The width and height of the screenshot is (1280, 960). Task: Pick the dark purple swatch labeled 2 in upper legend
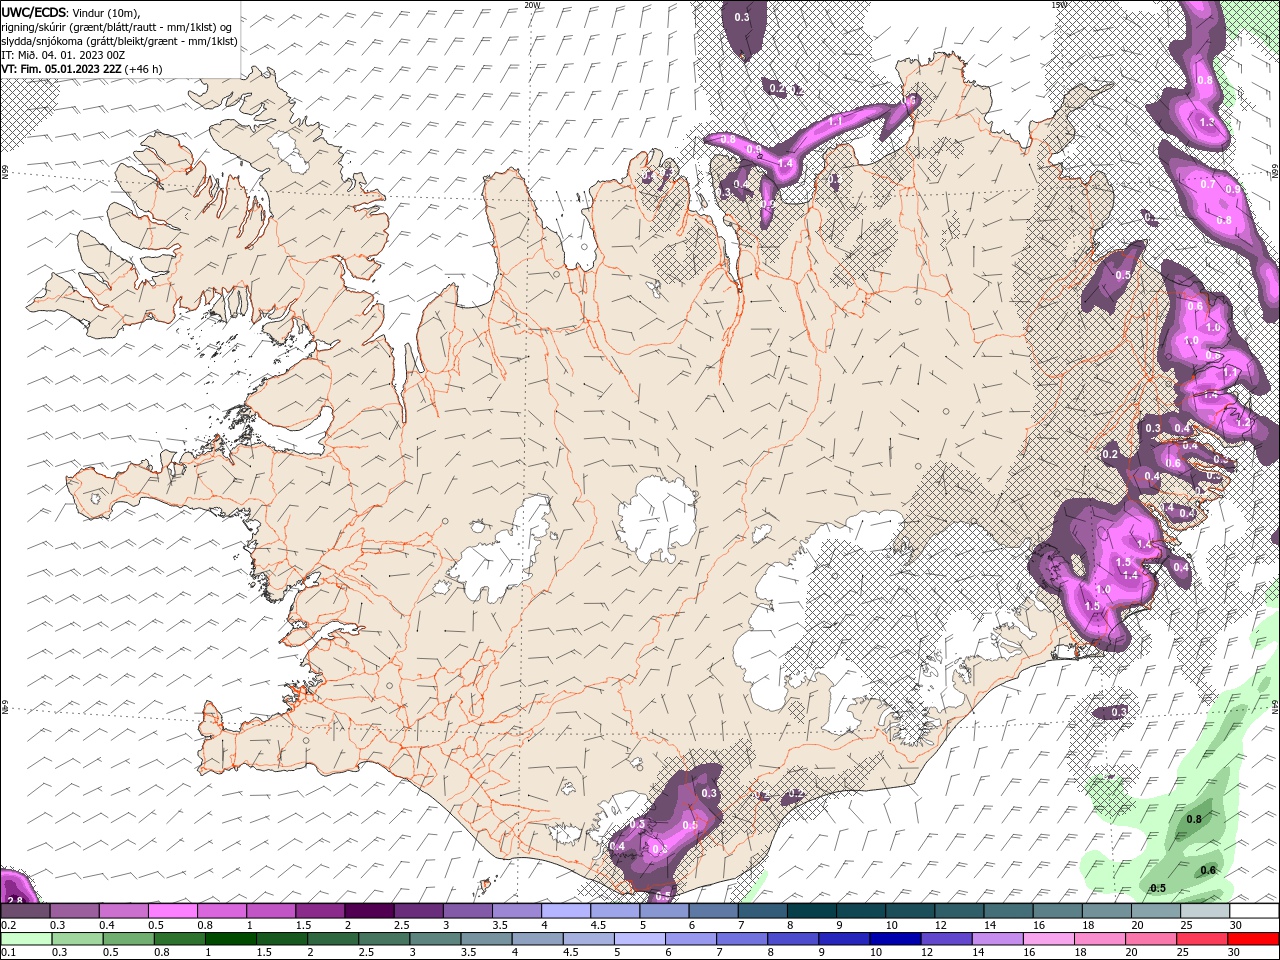coord(368,911)
